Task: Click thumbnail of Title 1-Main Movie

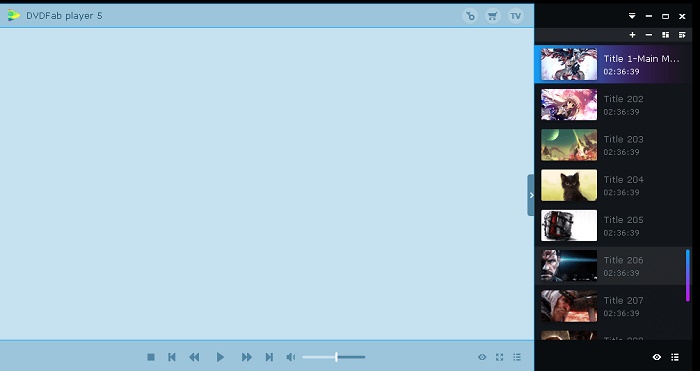Action: tap(569, 64)
